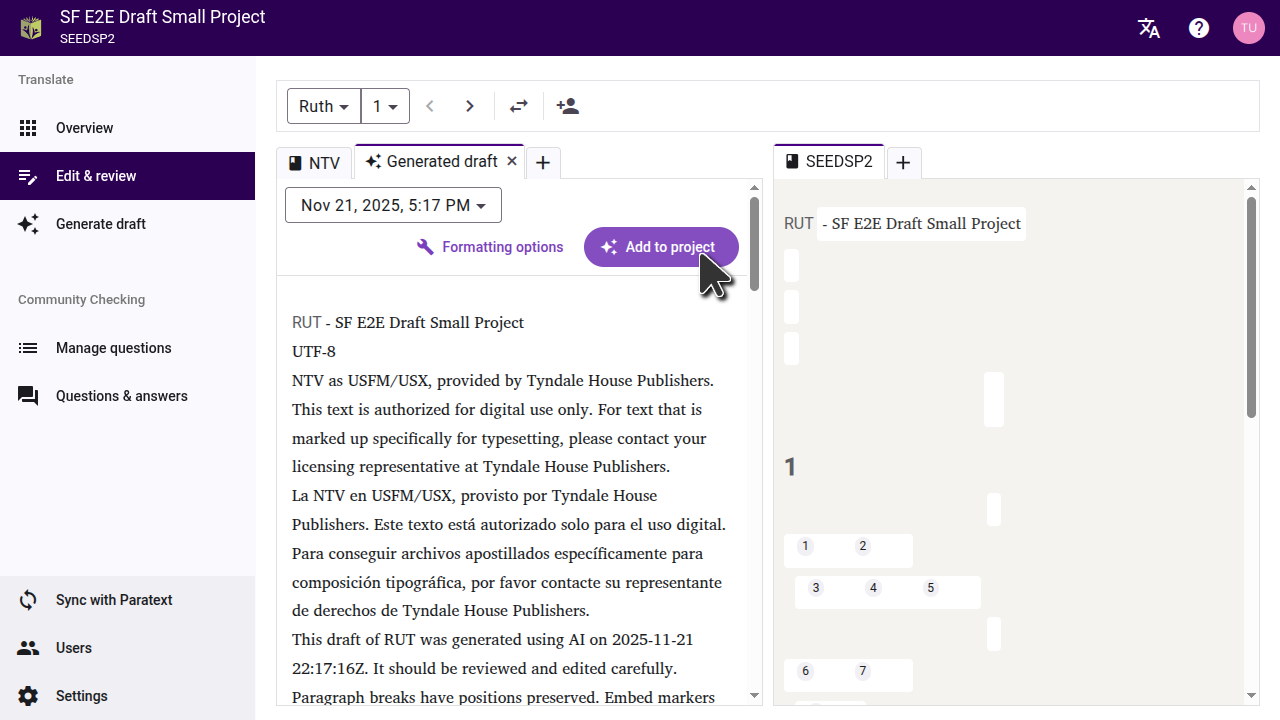Add a new tab beside Generated draft
The image size is (1280, 720).
pyautogui.click(x=543, y=163)
